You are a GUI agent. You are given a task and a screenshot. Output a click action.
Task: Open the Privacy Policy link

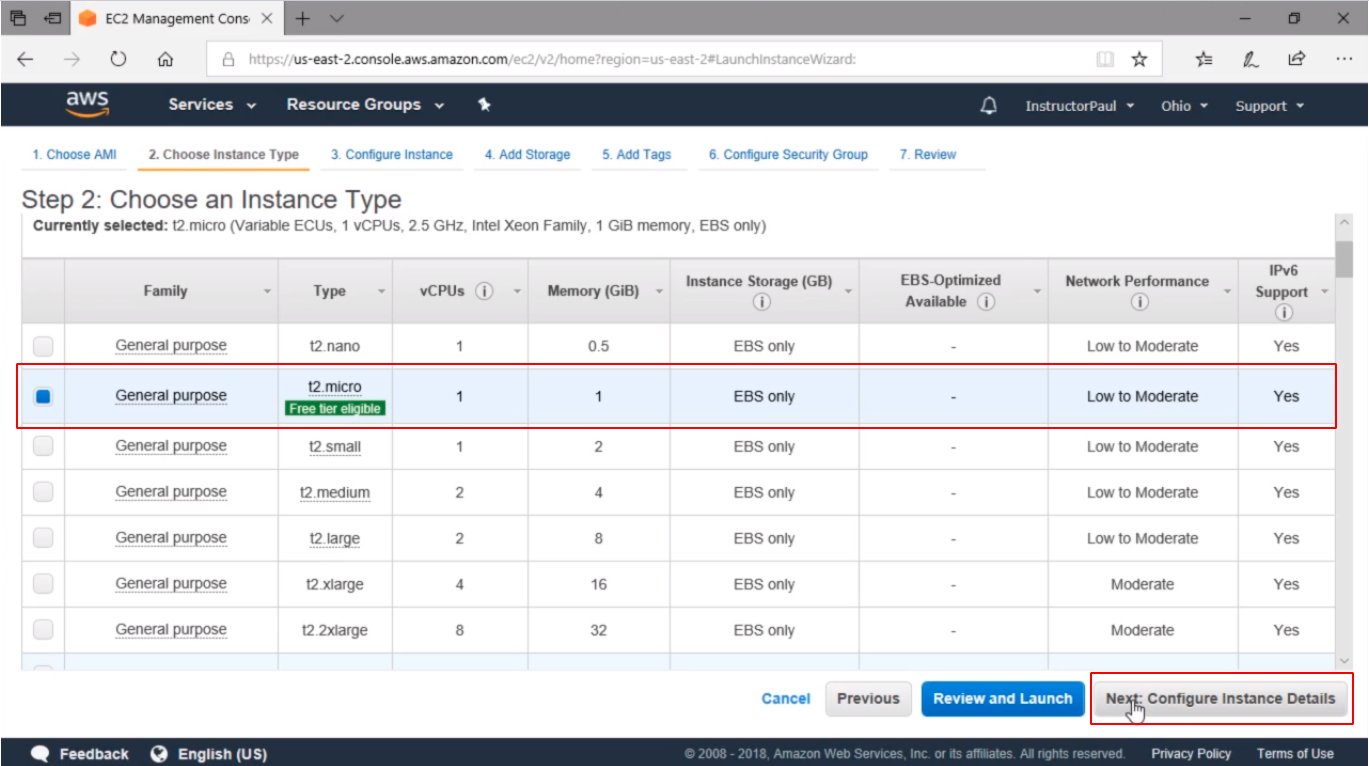[x=1191, y=754]
